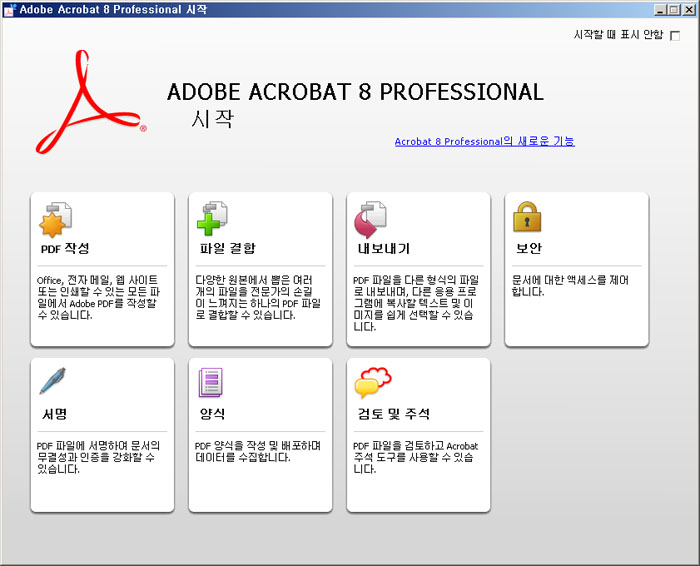This screenshot has height=566, width=700.
Task: Open the 양식 heading
Action: tap(212, 414)
